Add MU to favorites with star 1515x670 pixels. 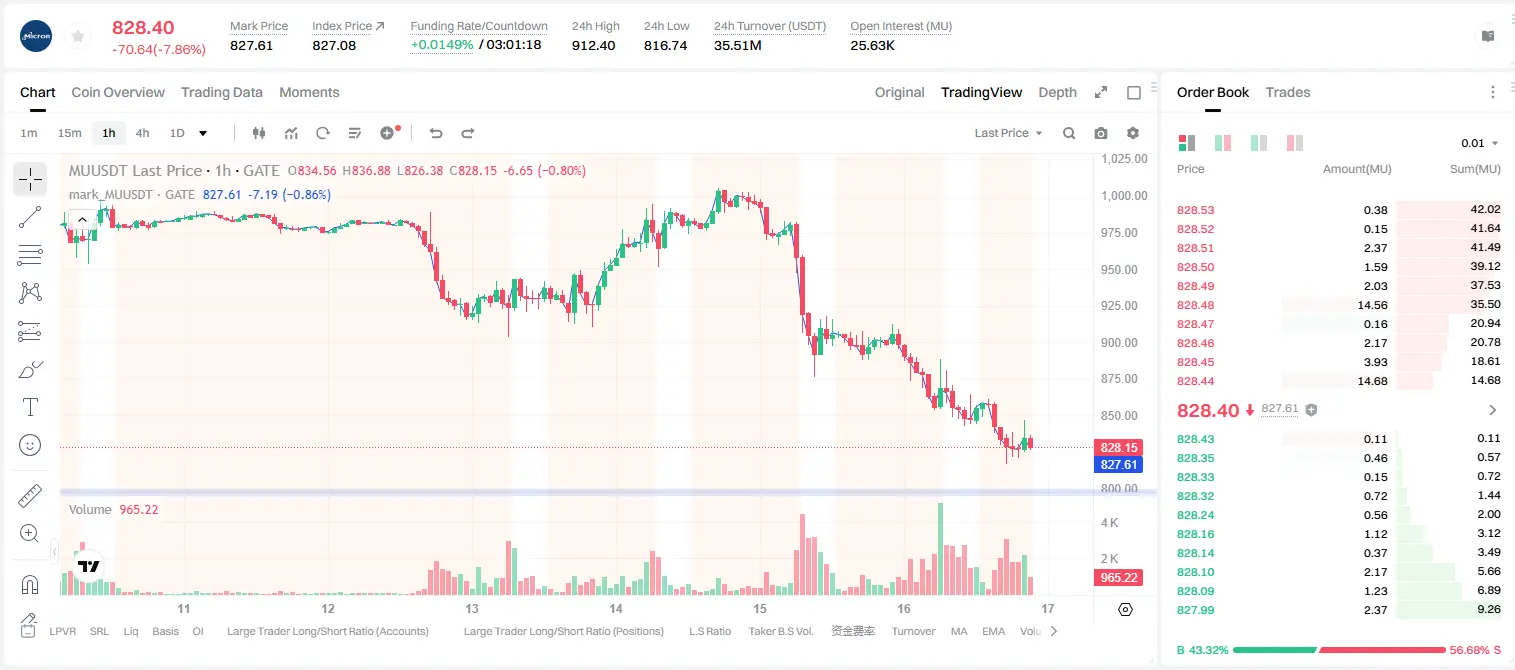click(77, 37)
